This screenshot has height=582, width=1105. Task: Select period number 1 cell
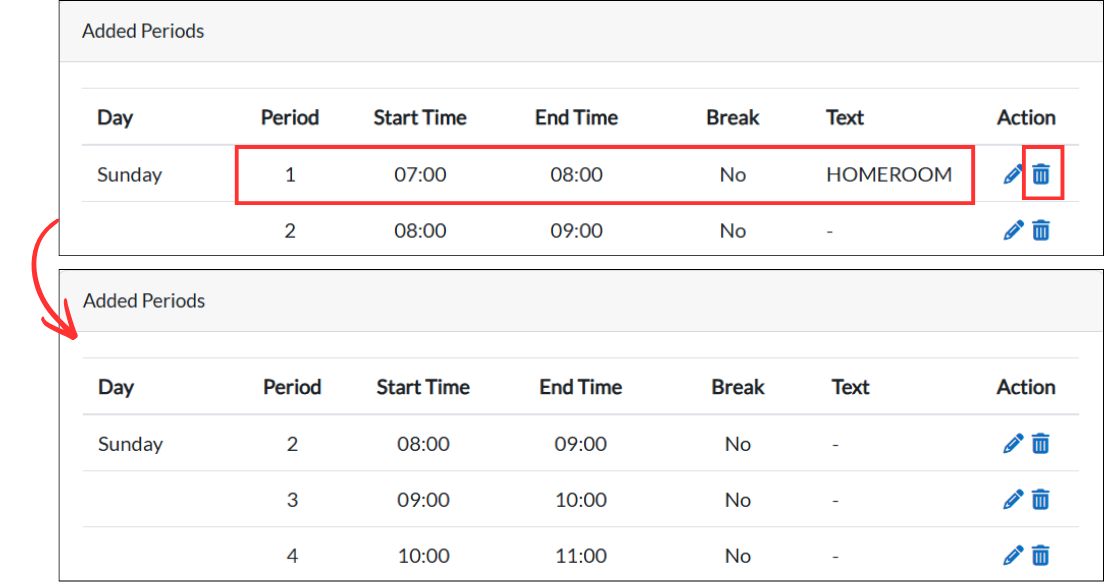(x=290, y=175)
